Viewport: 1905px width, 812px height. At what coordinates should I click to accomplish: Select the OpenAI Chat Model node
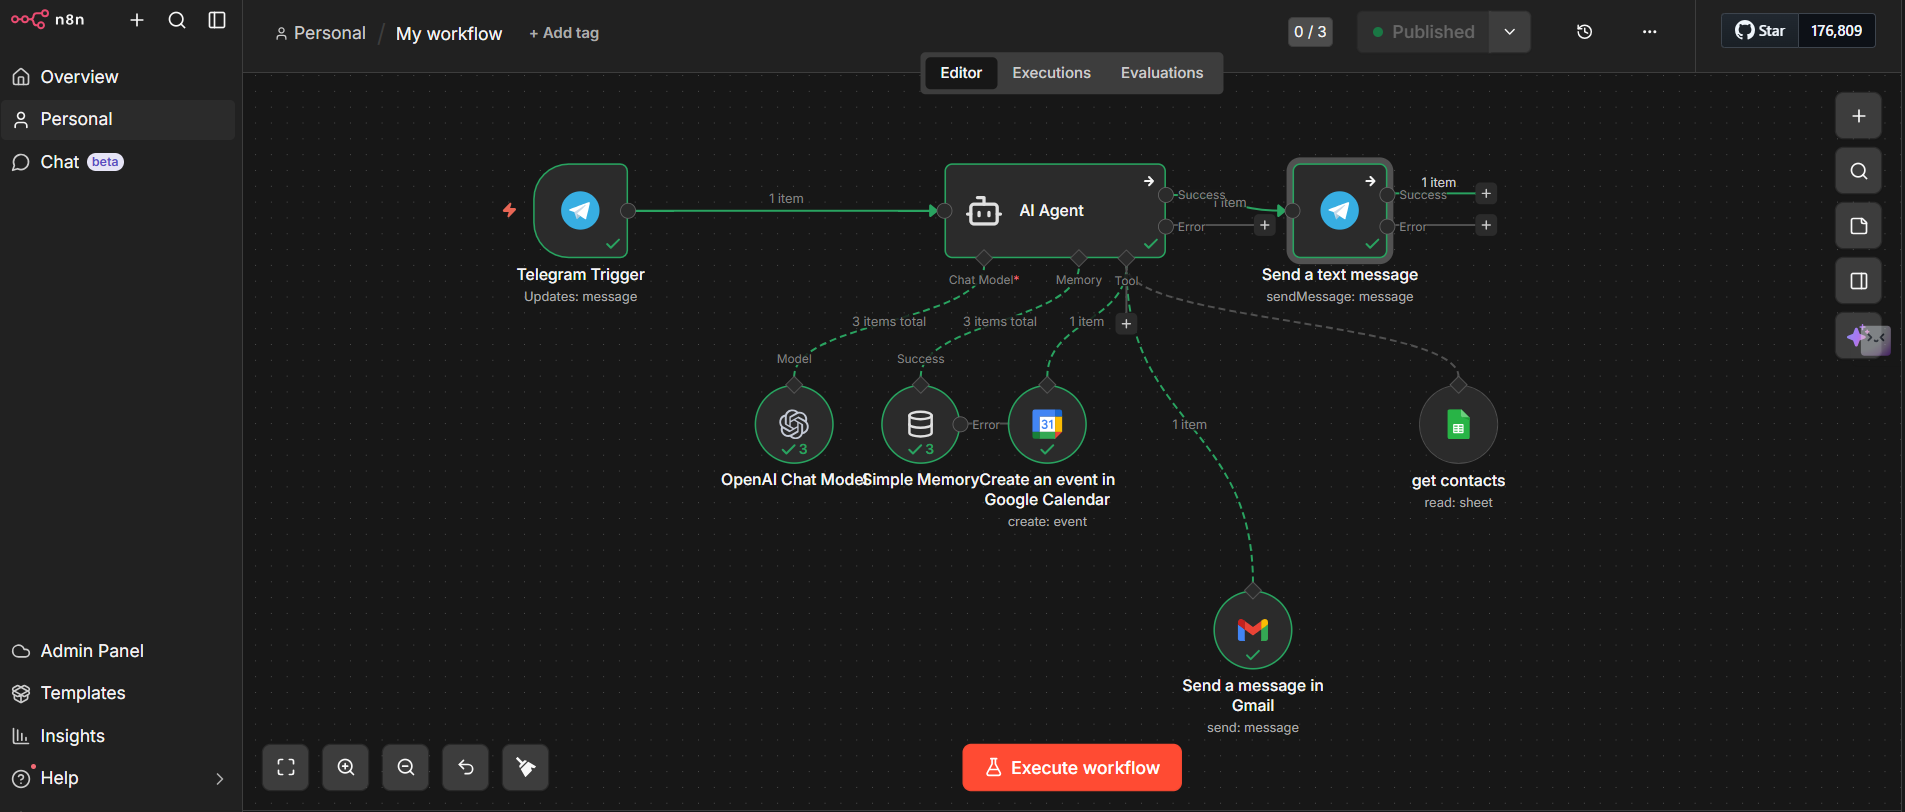[794, 424]
